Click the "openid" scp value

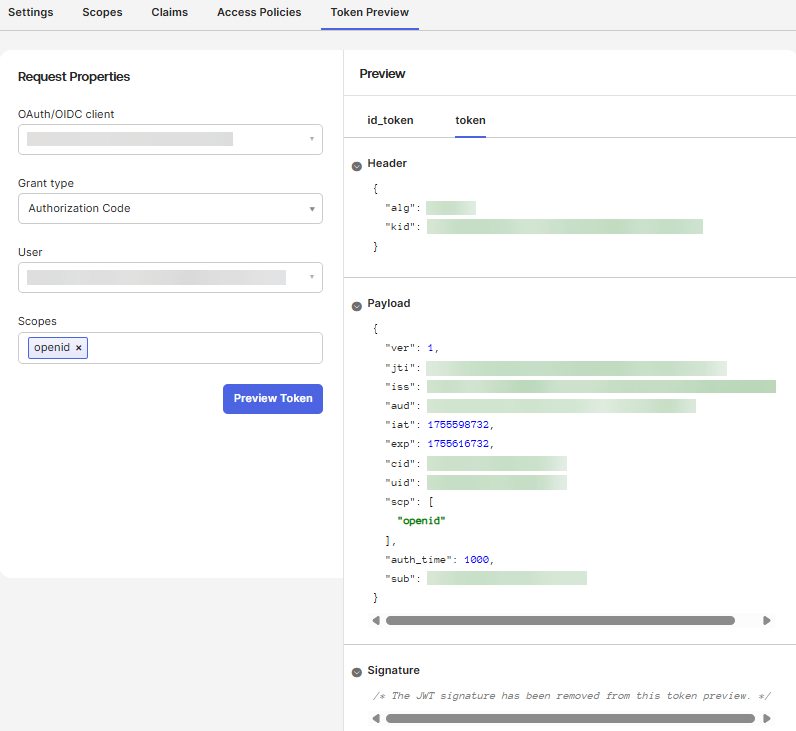tap(421, 521)
